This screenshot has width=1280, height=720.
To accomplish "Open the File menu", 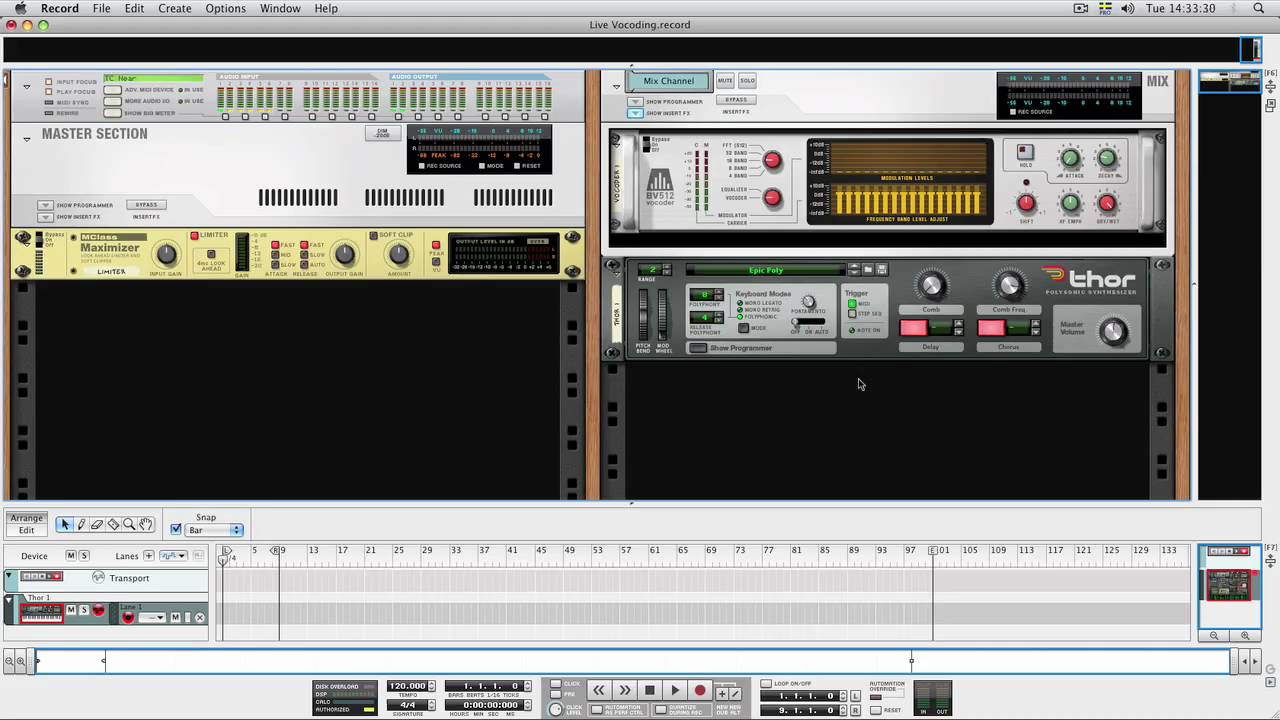I will point(102,8).
